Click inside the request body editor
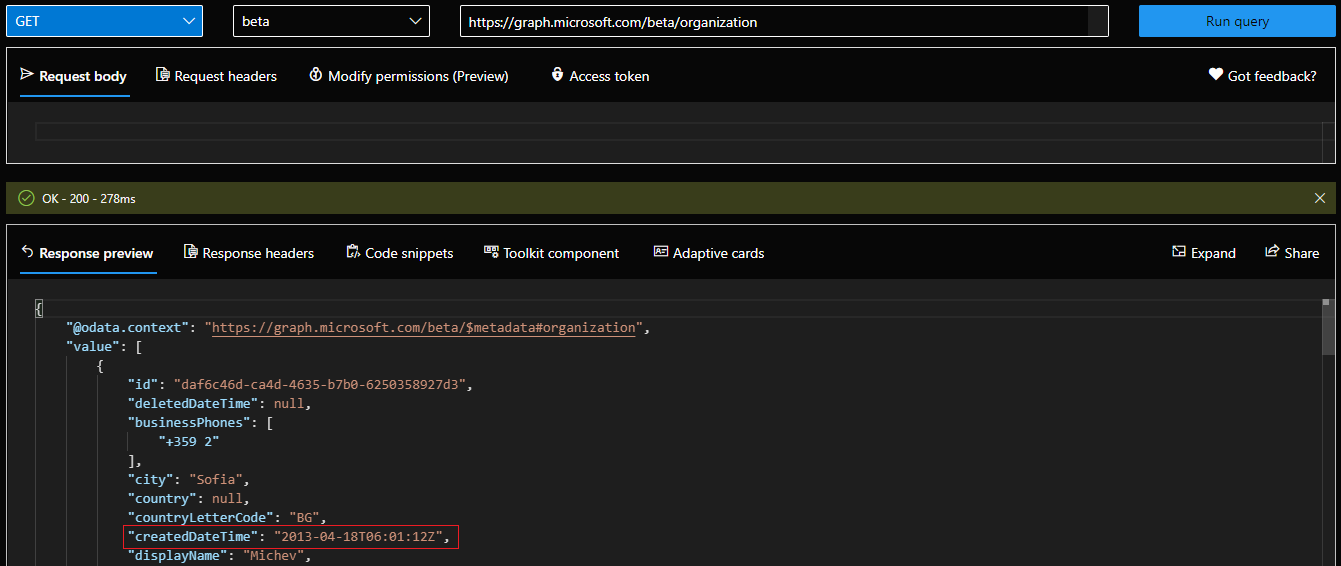 [670, 132]
